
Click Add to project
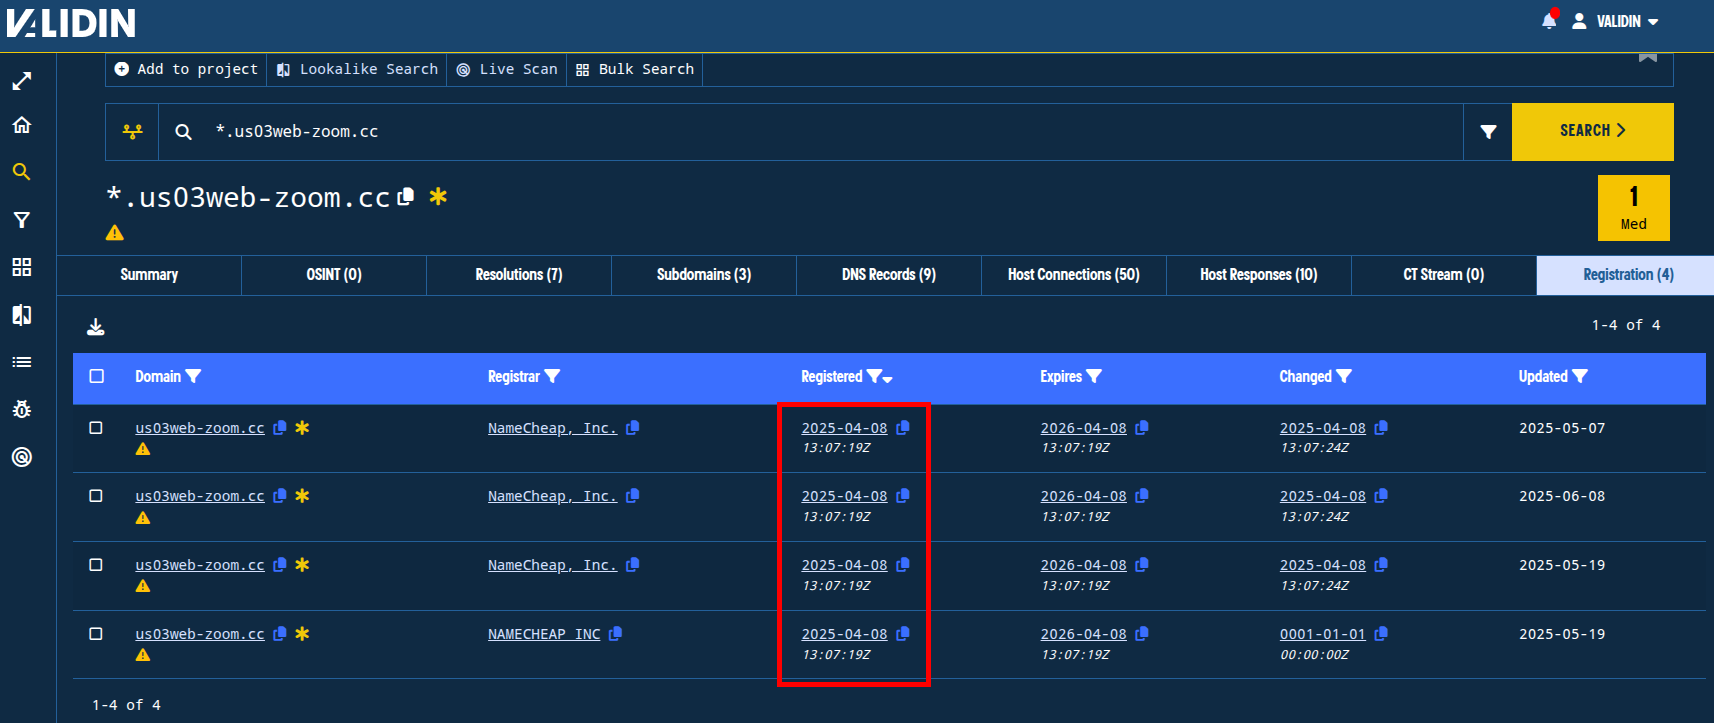186,69
